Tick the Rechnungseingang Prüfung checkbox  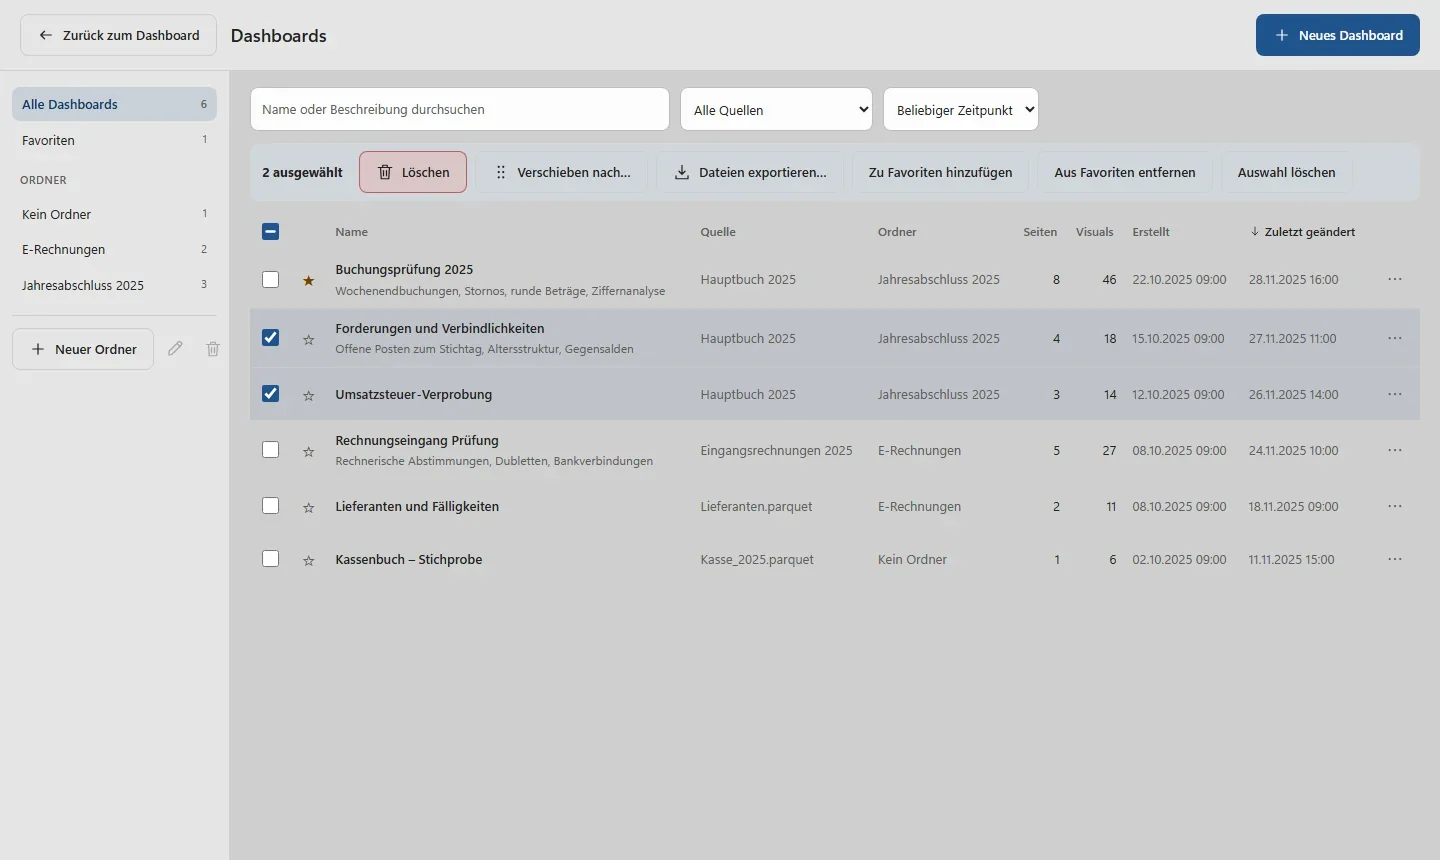point(270,450)
